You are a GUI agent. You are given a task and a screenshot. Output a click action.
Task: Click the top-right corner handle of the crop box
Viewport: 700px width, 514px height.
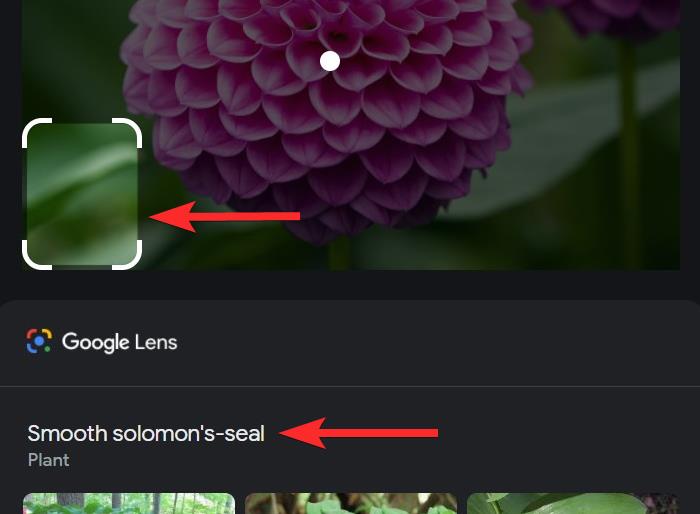click(x=127, y=133)
